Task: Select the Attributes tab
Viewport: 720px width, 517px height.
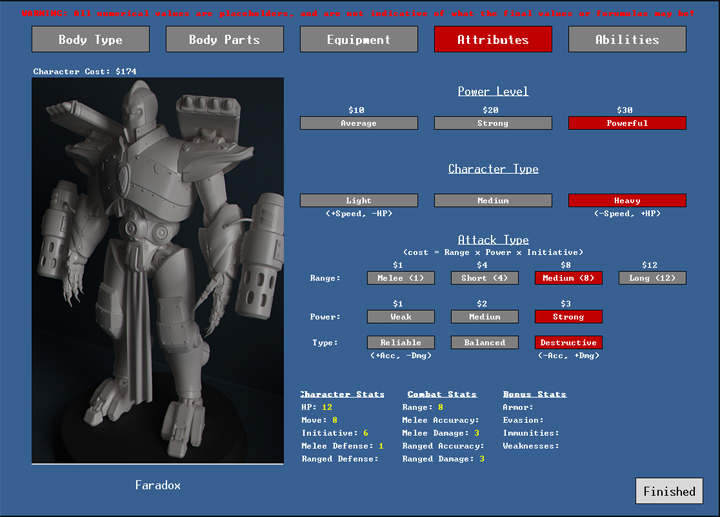Action: [493, 39]
